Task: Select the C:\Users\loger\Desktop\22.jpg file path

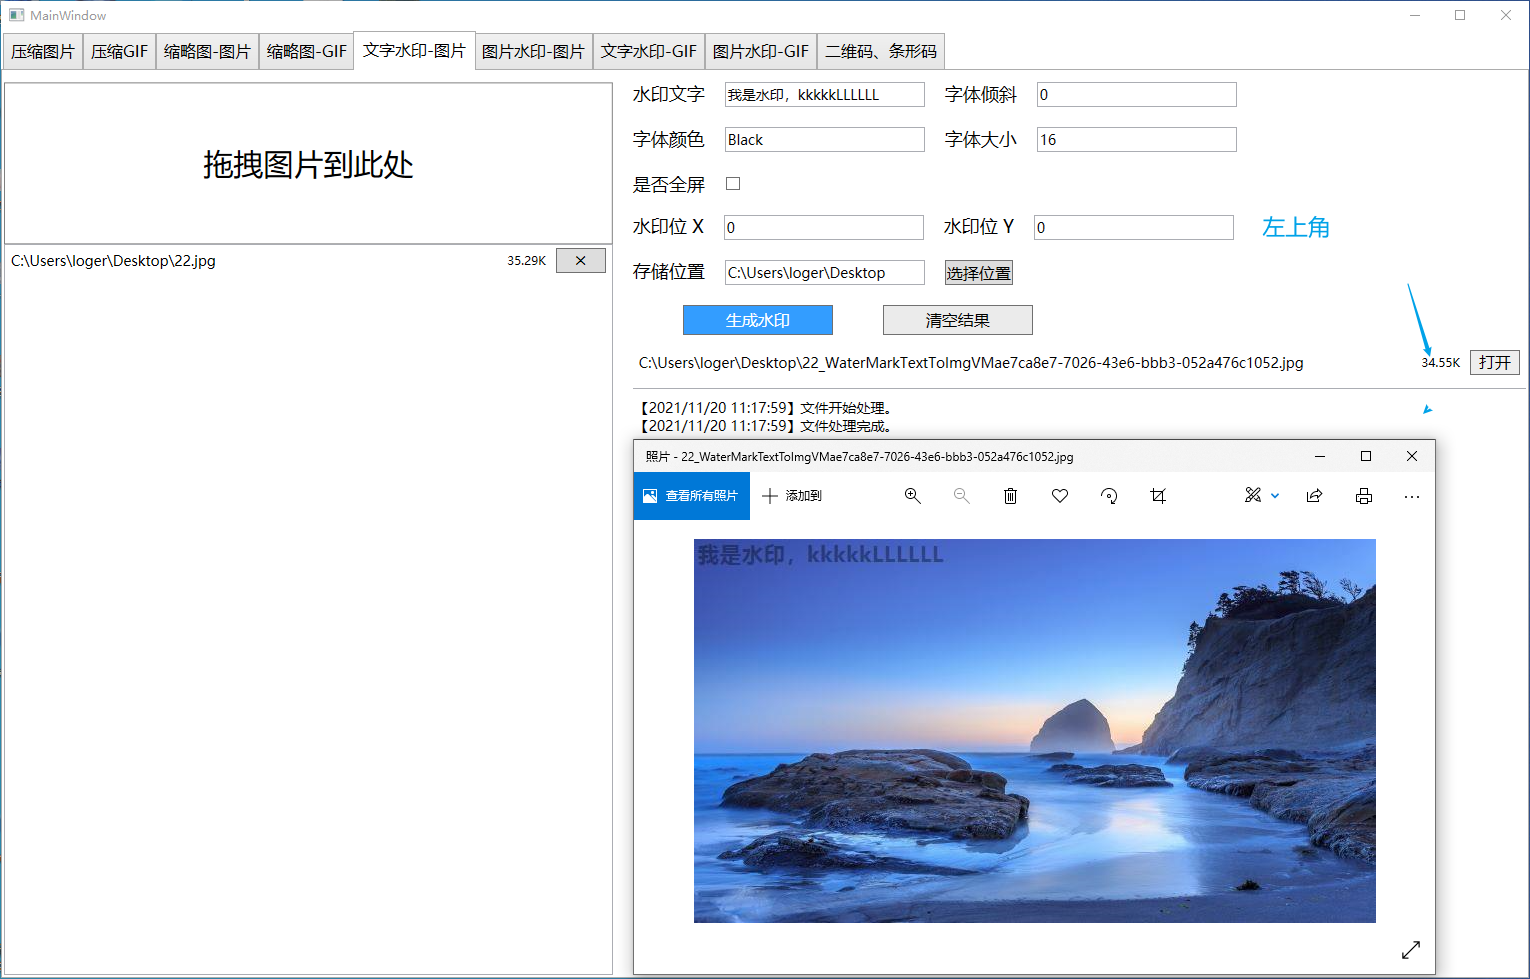Action: [x=113, y=261]
